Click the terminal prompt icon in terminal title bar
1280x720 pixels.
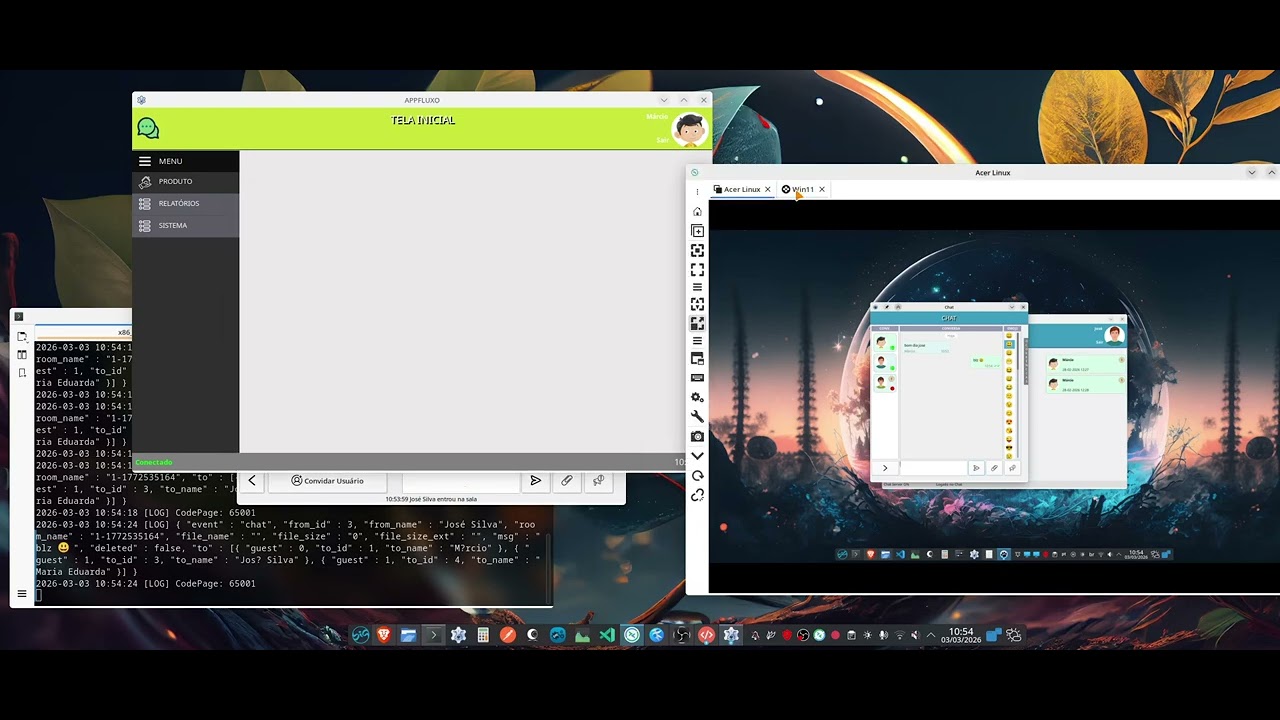[x=18, y=317]
